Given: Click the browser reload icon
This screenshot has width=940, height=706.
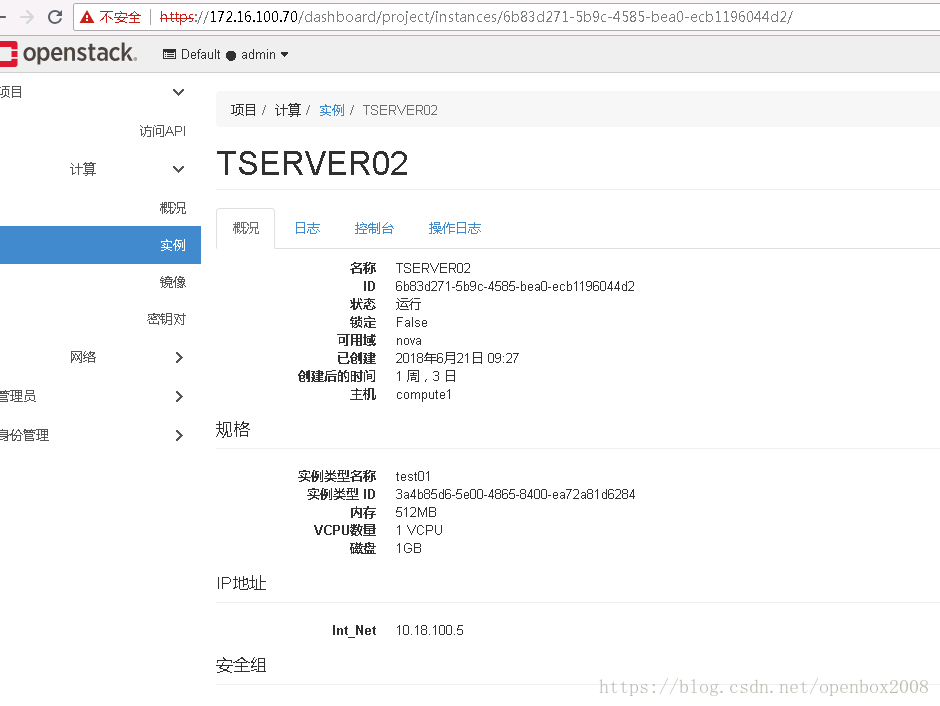Looking at the screenshot, I should pyautogui.click(x=55, y=17).
